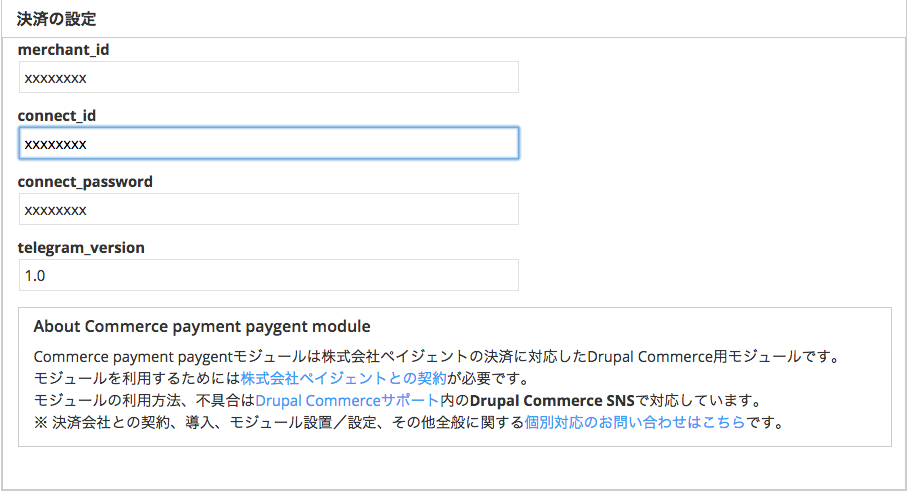Follow the Drupal Commerceサポート link
The height and width of the screenshot is (496, 909).
pos(347,400)
